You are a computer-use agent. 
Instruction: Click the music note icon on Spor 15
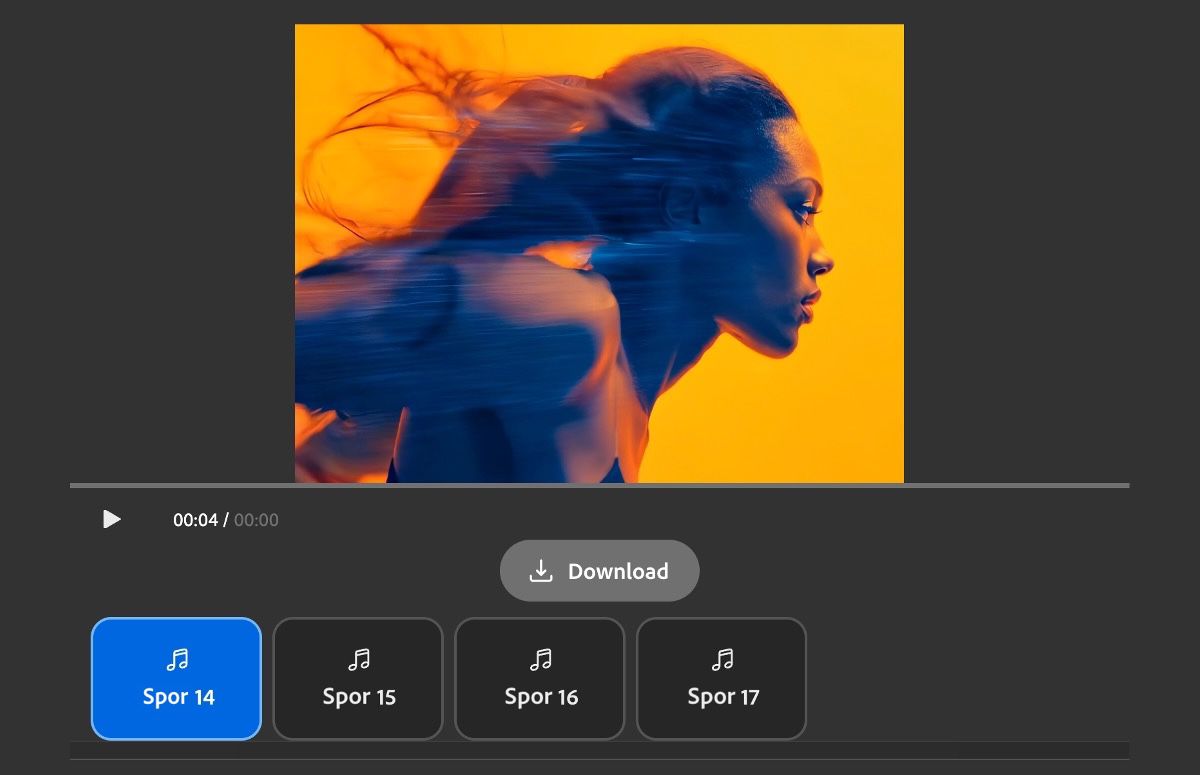pos(359,657)
